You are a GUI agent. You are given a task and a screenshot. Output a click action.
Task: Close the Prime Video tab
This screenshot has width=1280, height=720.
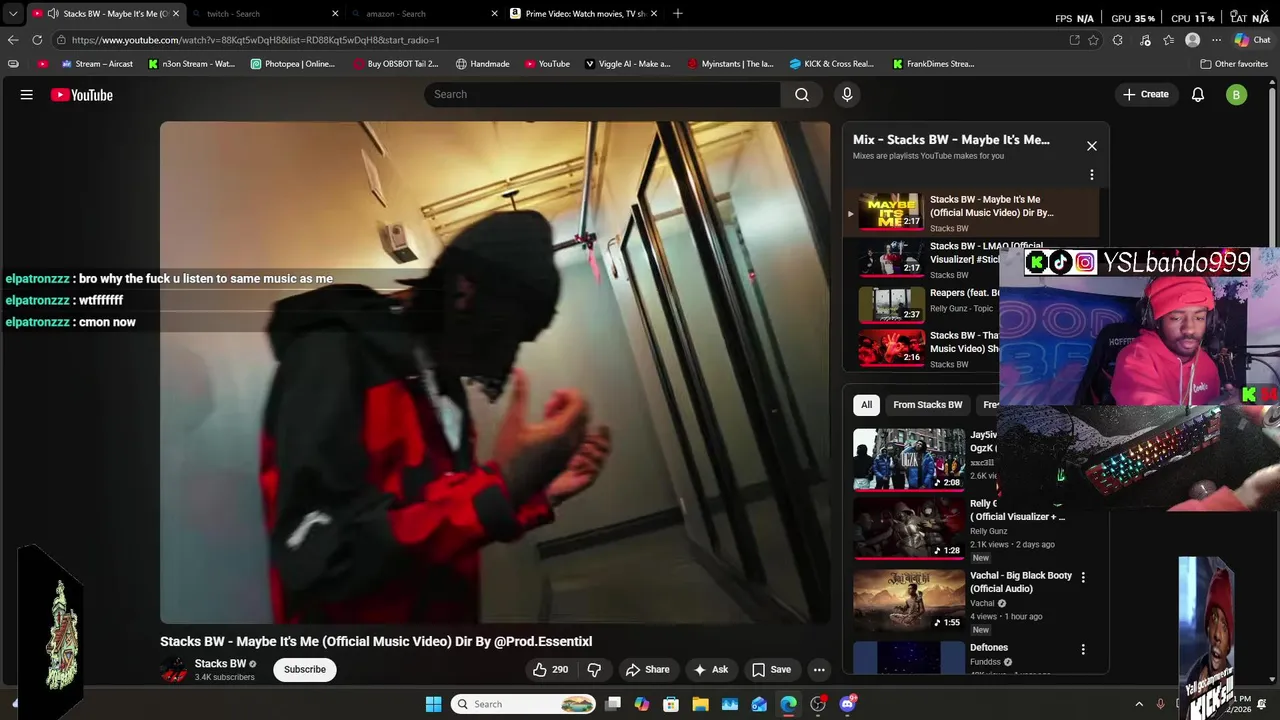[653, 14]
